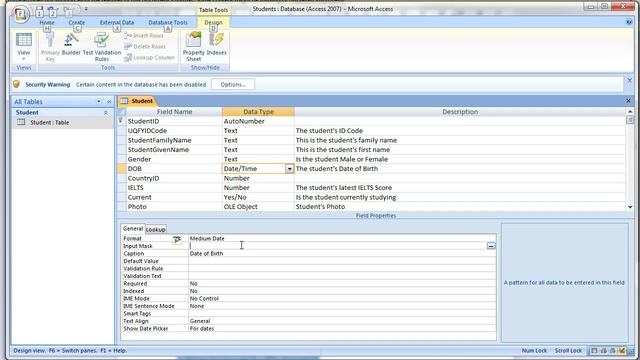This screenshot has height=360, width=640.
Task: Click the primary key row selector for StudentID
Action: pos(121,121)
